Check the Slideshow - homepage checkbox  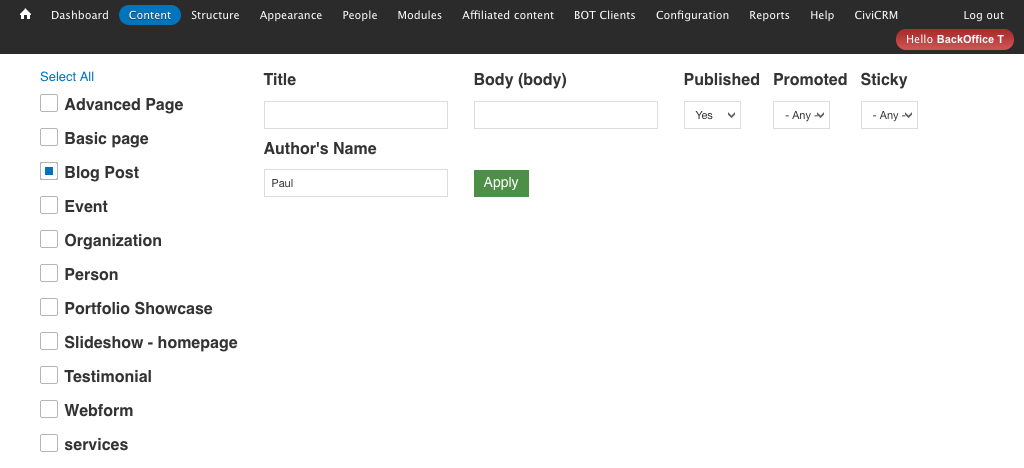[x=49, y=341]
